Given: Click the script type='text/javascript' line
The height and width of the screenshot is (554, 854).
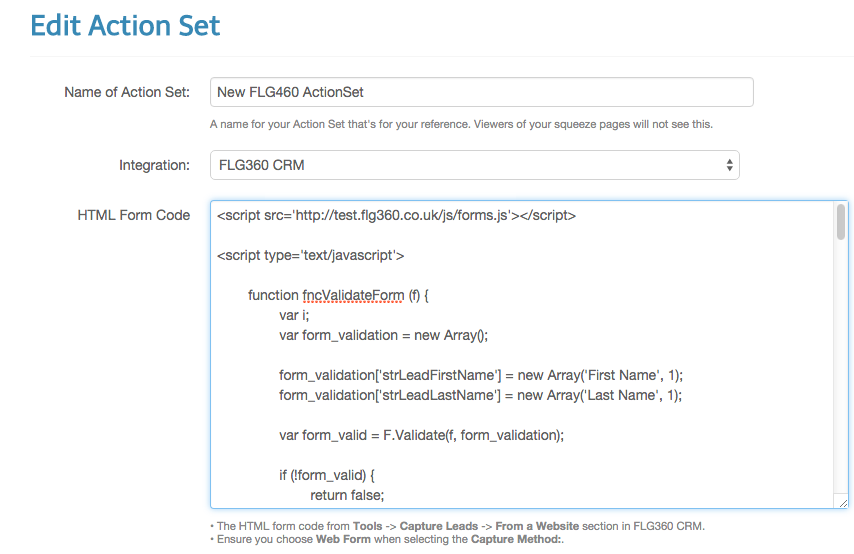Looking at the screenshot, I should click(310, 255).
